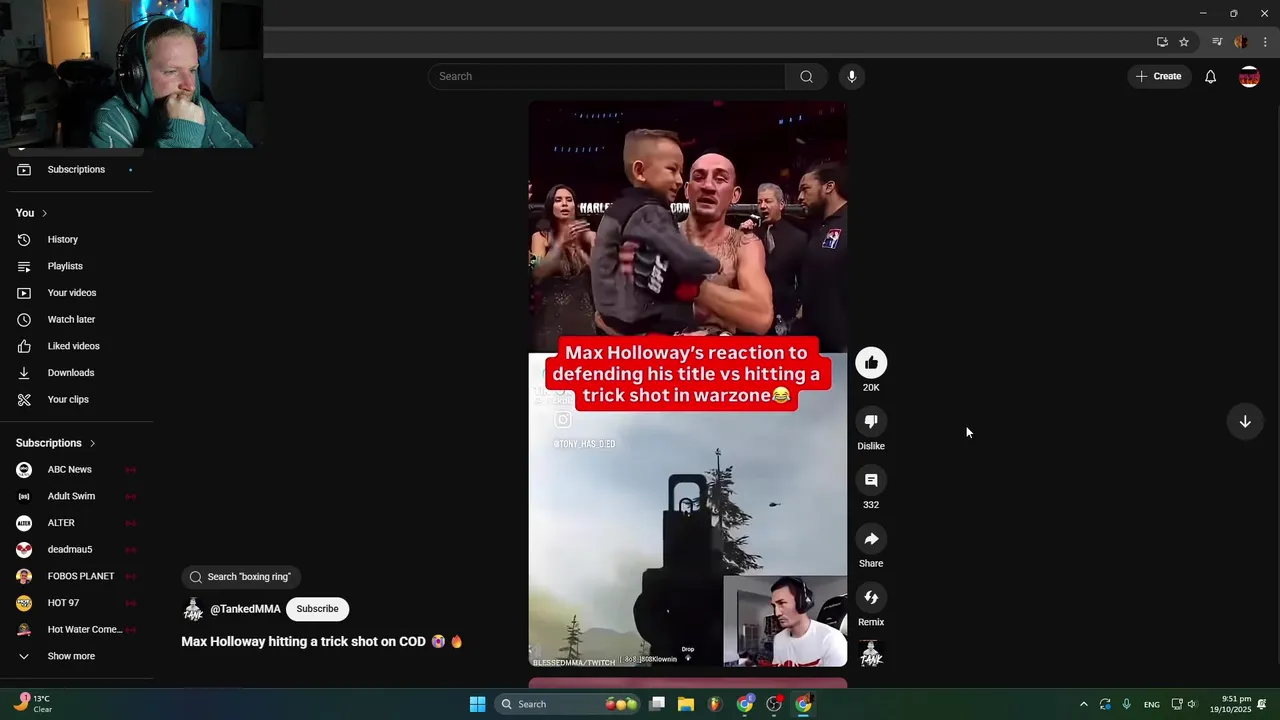Viewport: 1280px width, 720px height.
Task: Open HOT 97 channel
Action: pyautogui.click(x=76, y=603)
